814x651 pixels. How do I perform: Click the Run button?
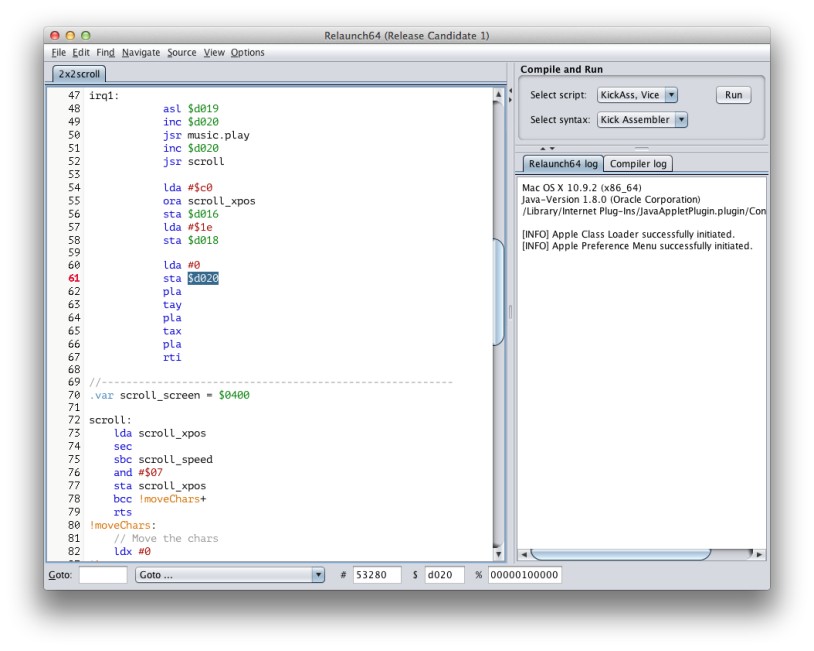click(x=733, y=95)
